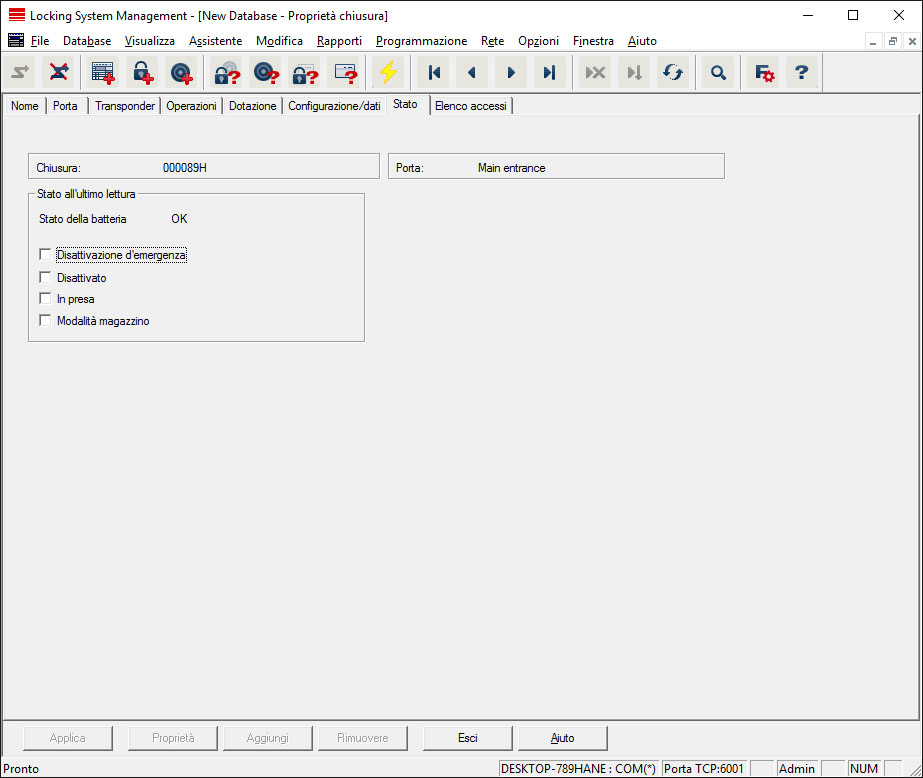Click the add new transponder icon
The width and height of the screenshot is (923, 778).
181,73
